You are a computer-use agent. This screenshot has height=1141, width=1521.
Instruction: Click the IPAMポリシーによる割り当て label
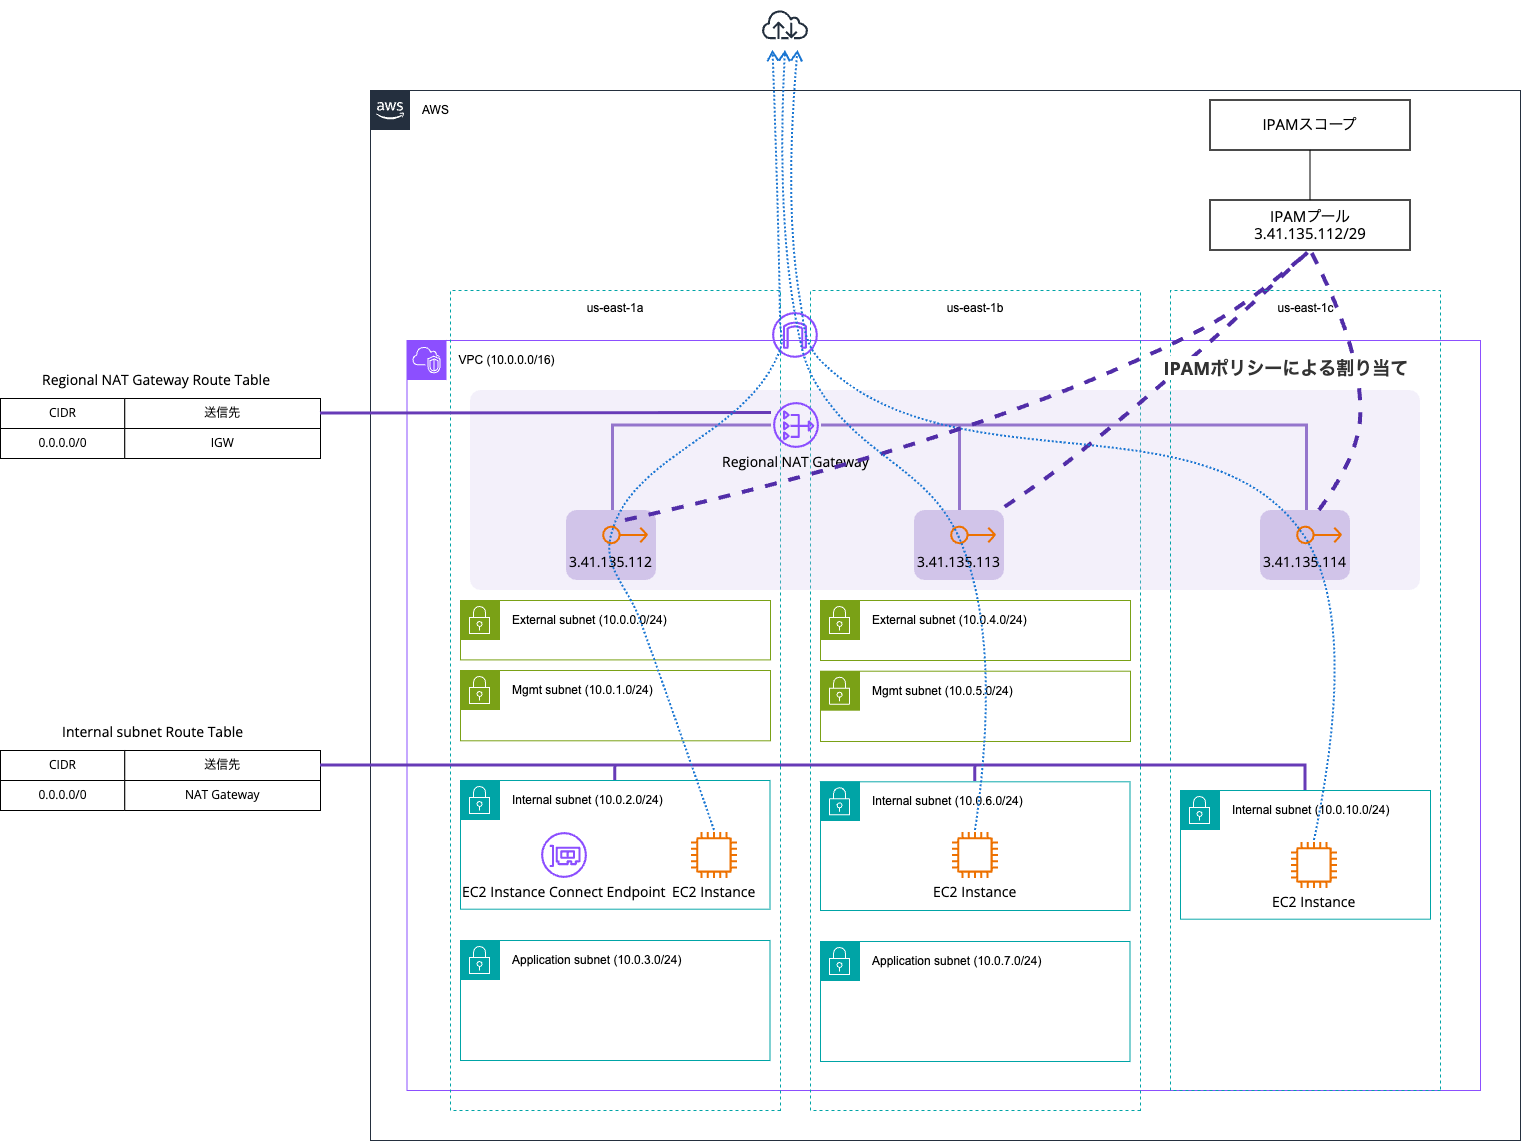[1285, 368]
